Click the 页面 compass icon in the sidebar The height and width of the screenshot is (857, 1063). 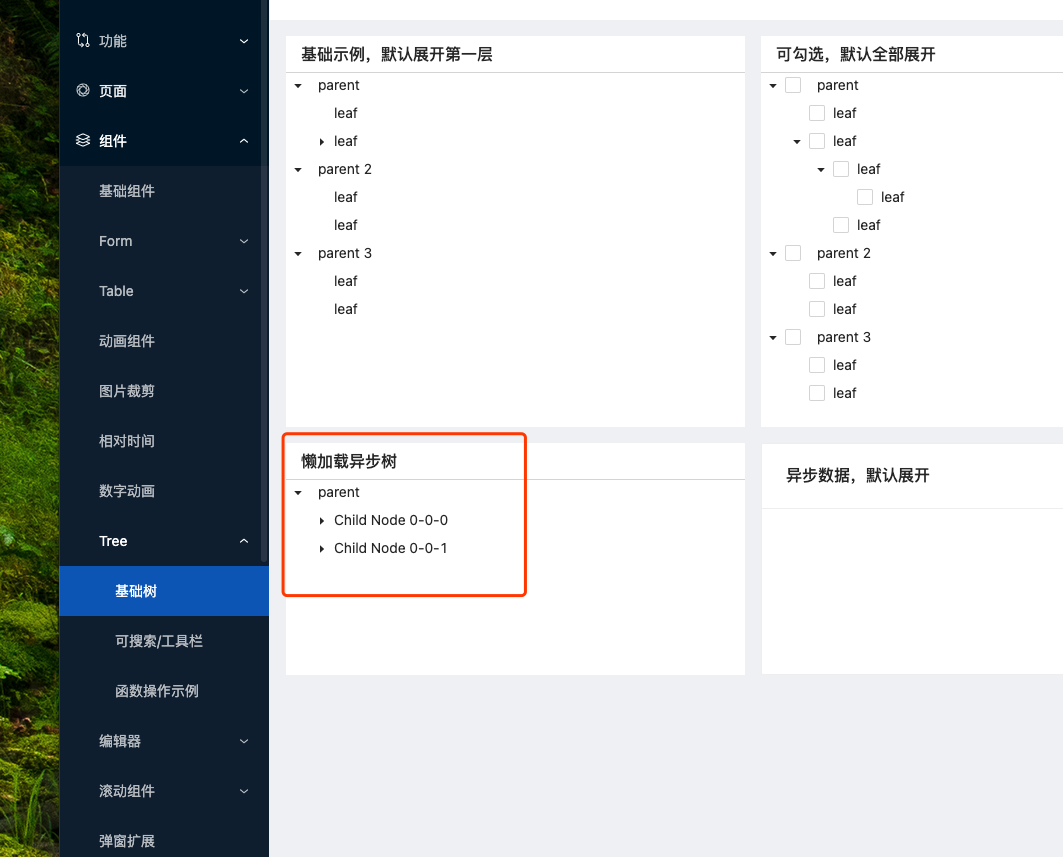82,91
